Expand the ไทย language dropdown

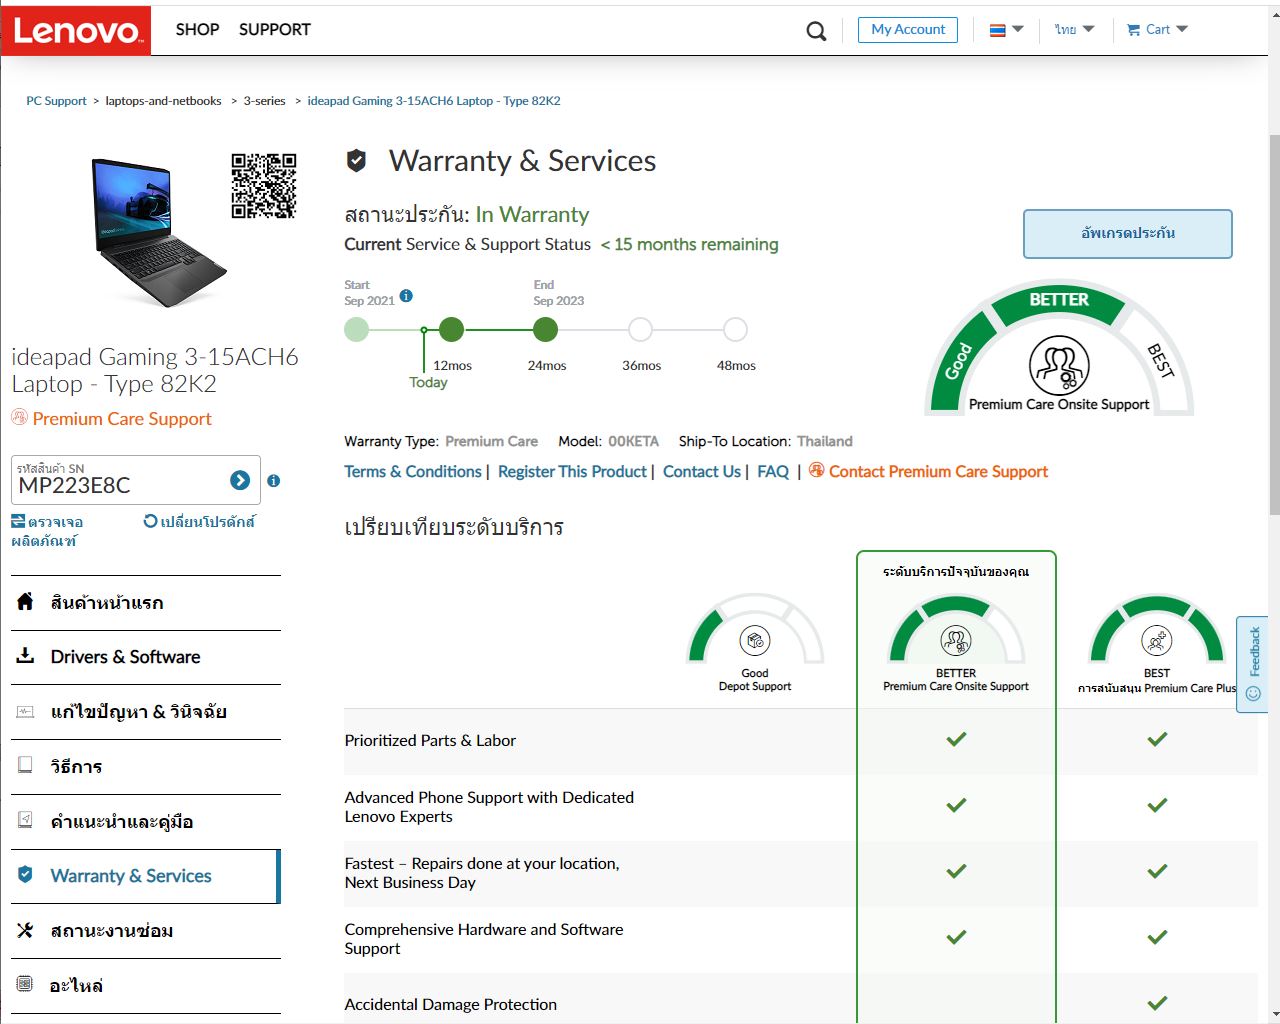pos(1074,30)
